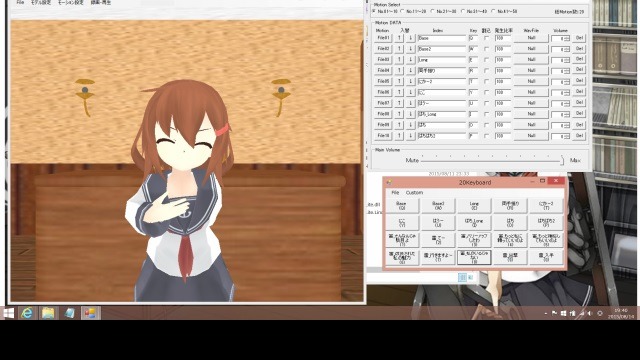This screenshot has width=640, height=360.
Task: Click the up arrow in File02 row
Action: pos(399,49)
